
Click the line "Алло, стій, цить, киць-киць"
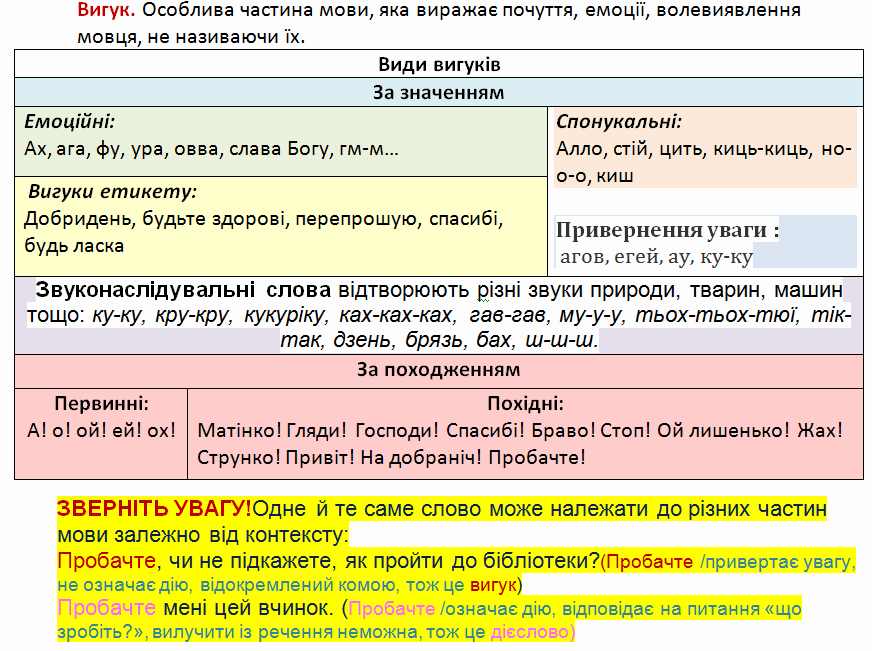point(683,149)
